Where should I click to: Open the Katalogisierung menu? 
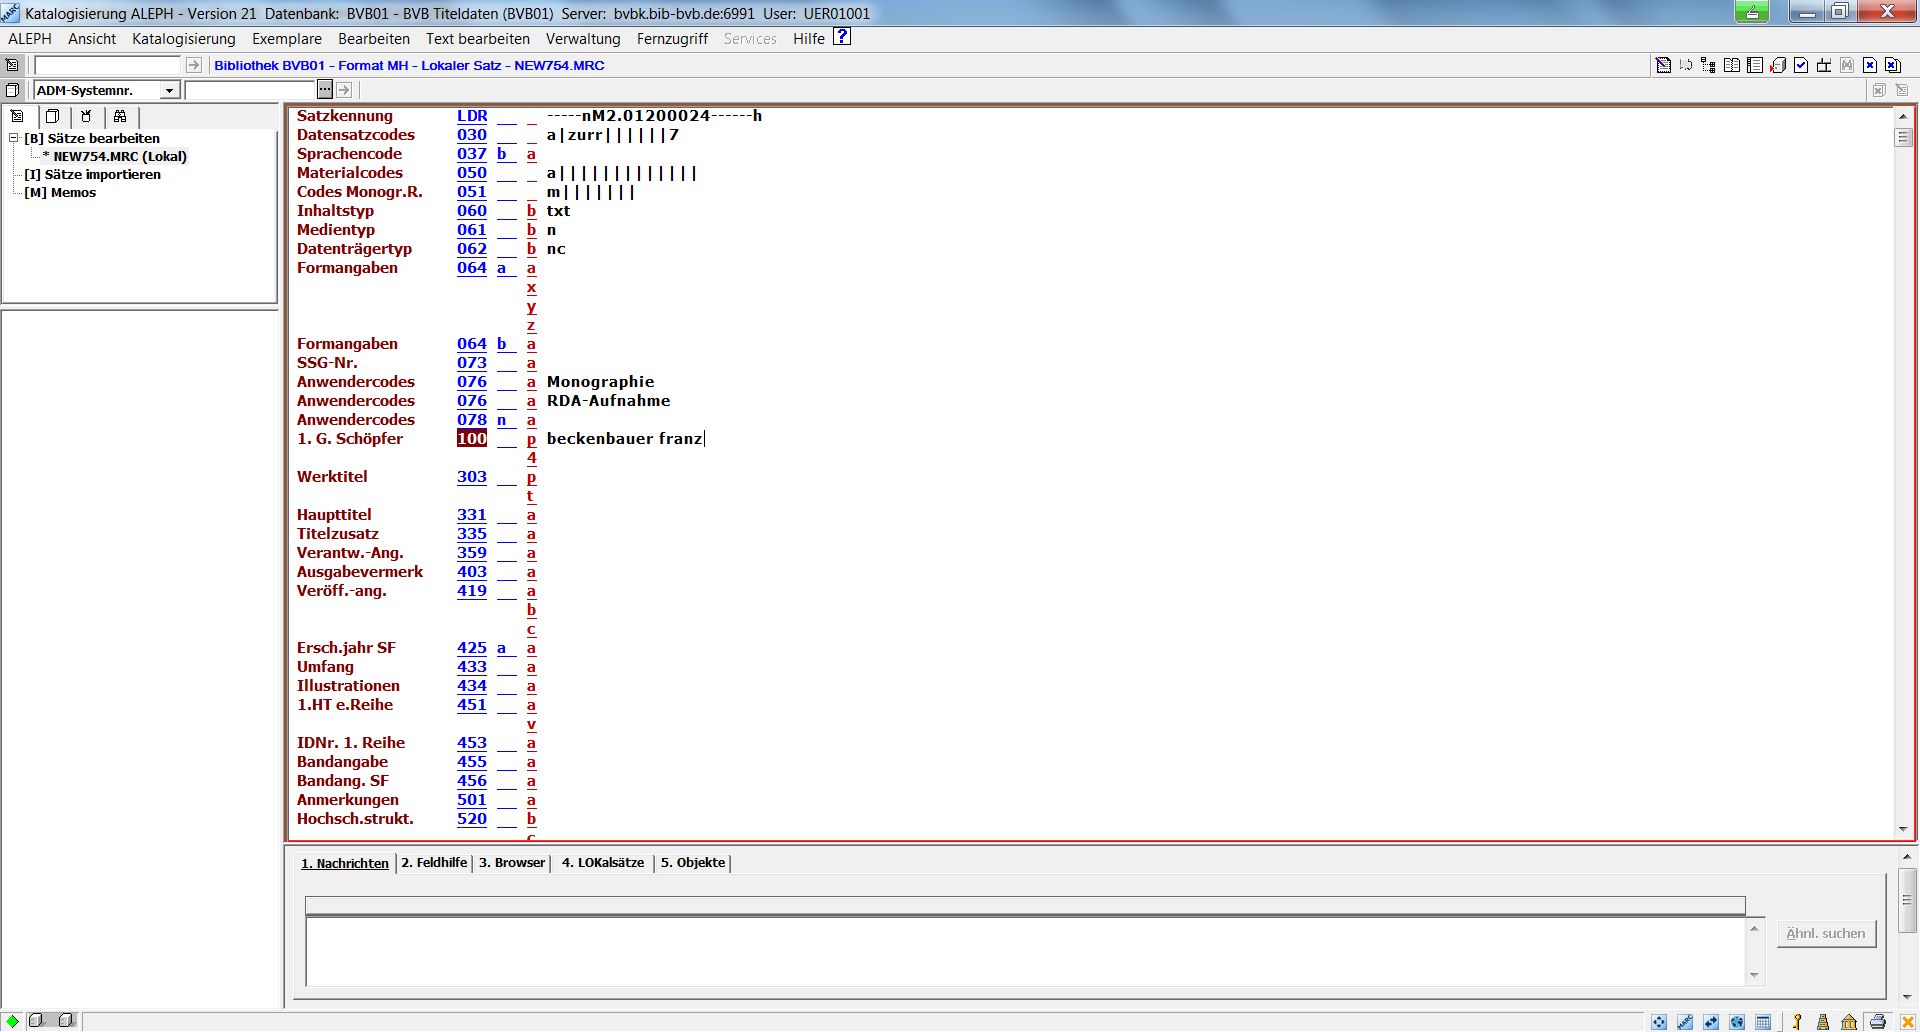pos(183,39)
